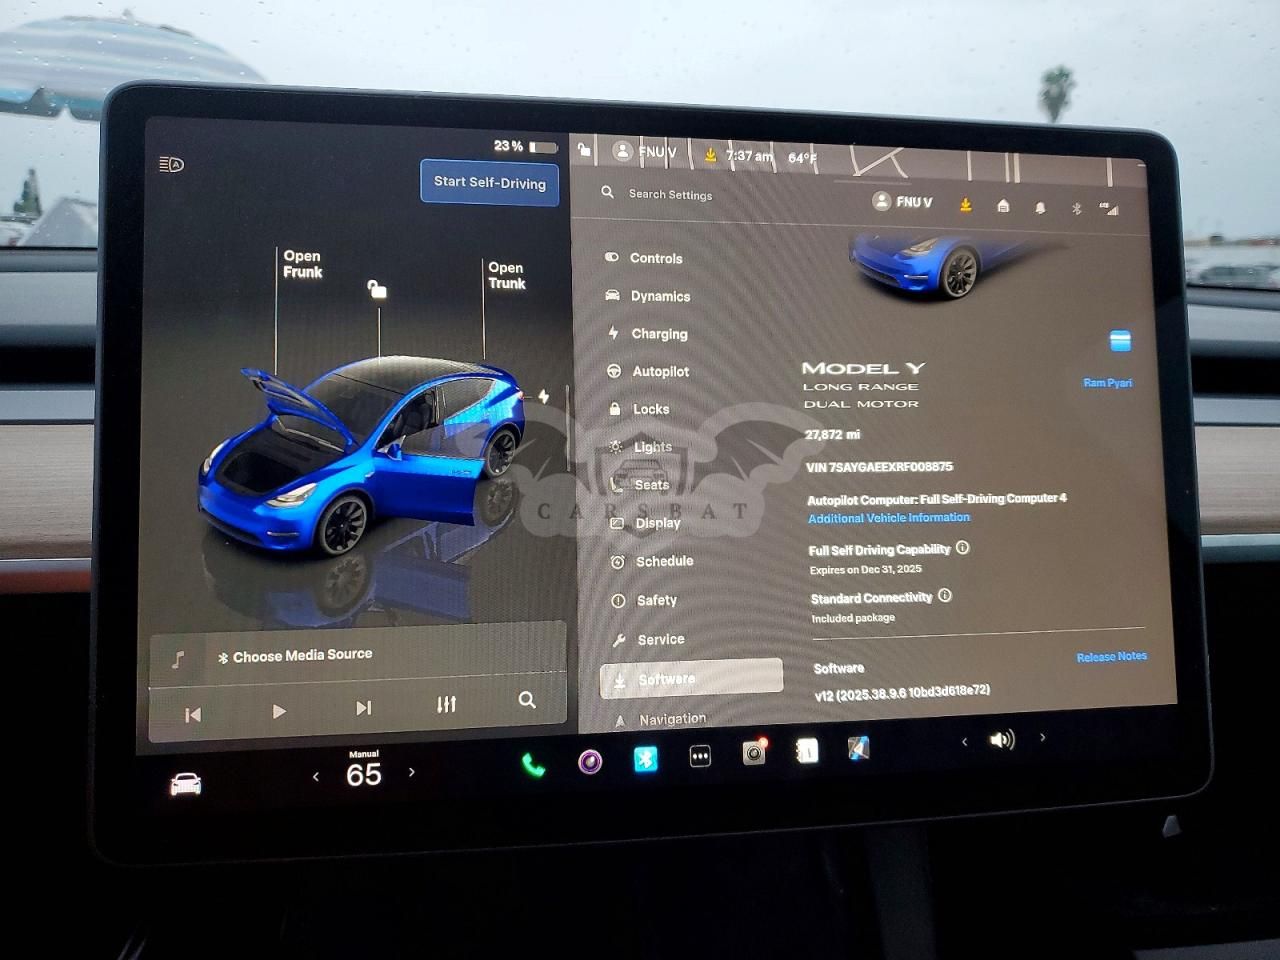
Task: Open the Controls settings menu
Action: coord(644,258)
